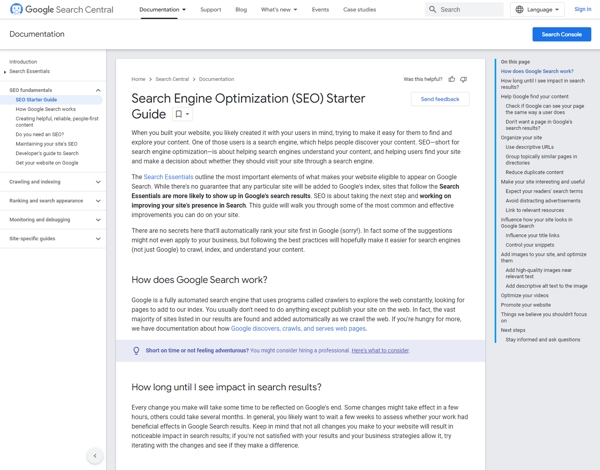Collapse the left sidebar arrow button
This screenshot has width=600, height=470.
[x=95, y=455]
